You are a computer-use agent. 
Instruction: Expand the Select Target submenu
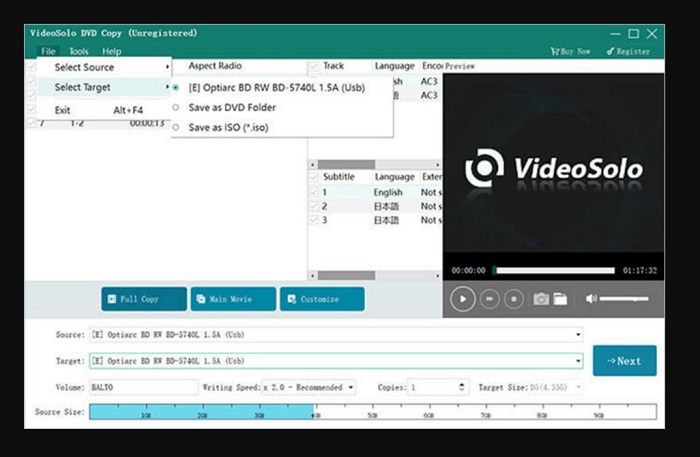pyautogui.click(x=104, y=87)
